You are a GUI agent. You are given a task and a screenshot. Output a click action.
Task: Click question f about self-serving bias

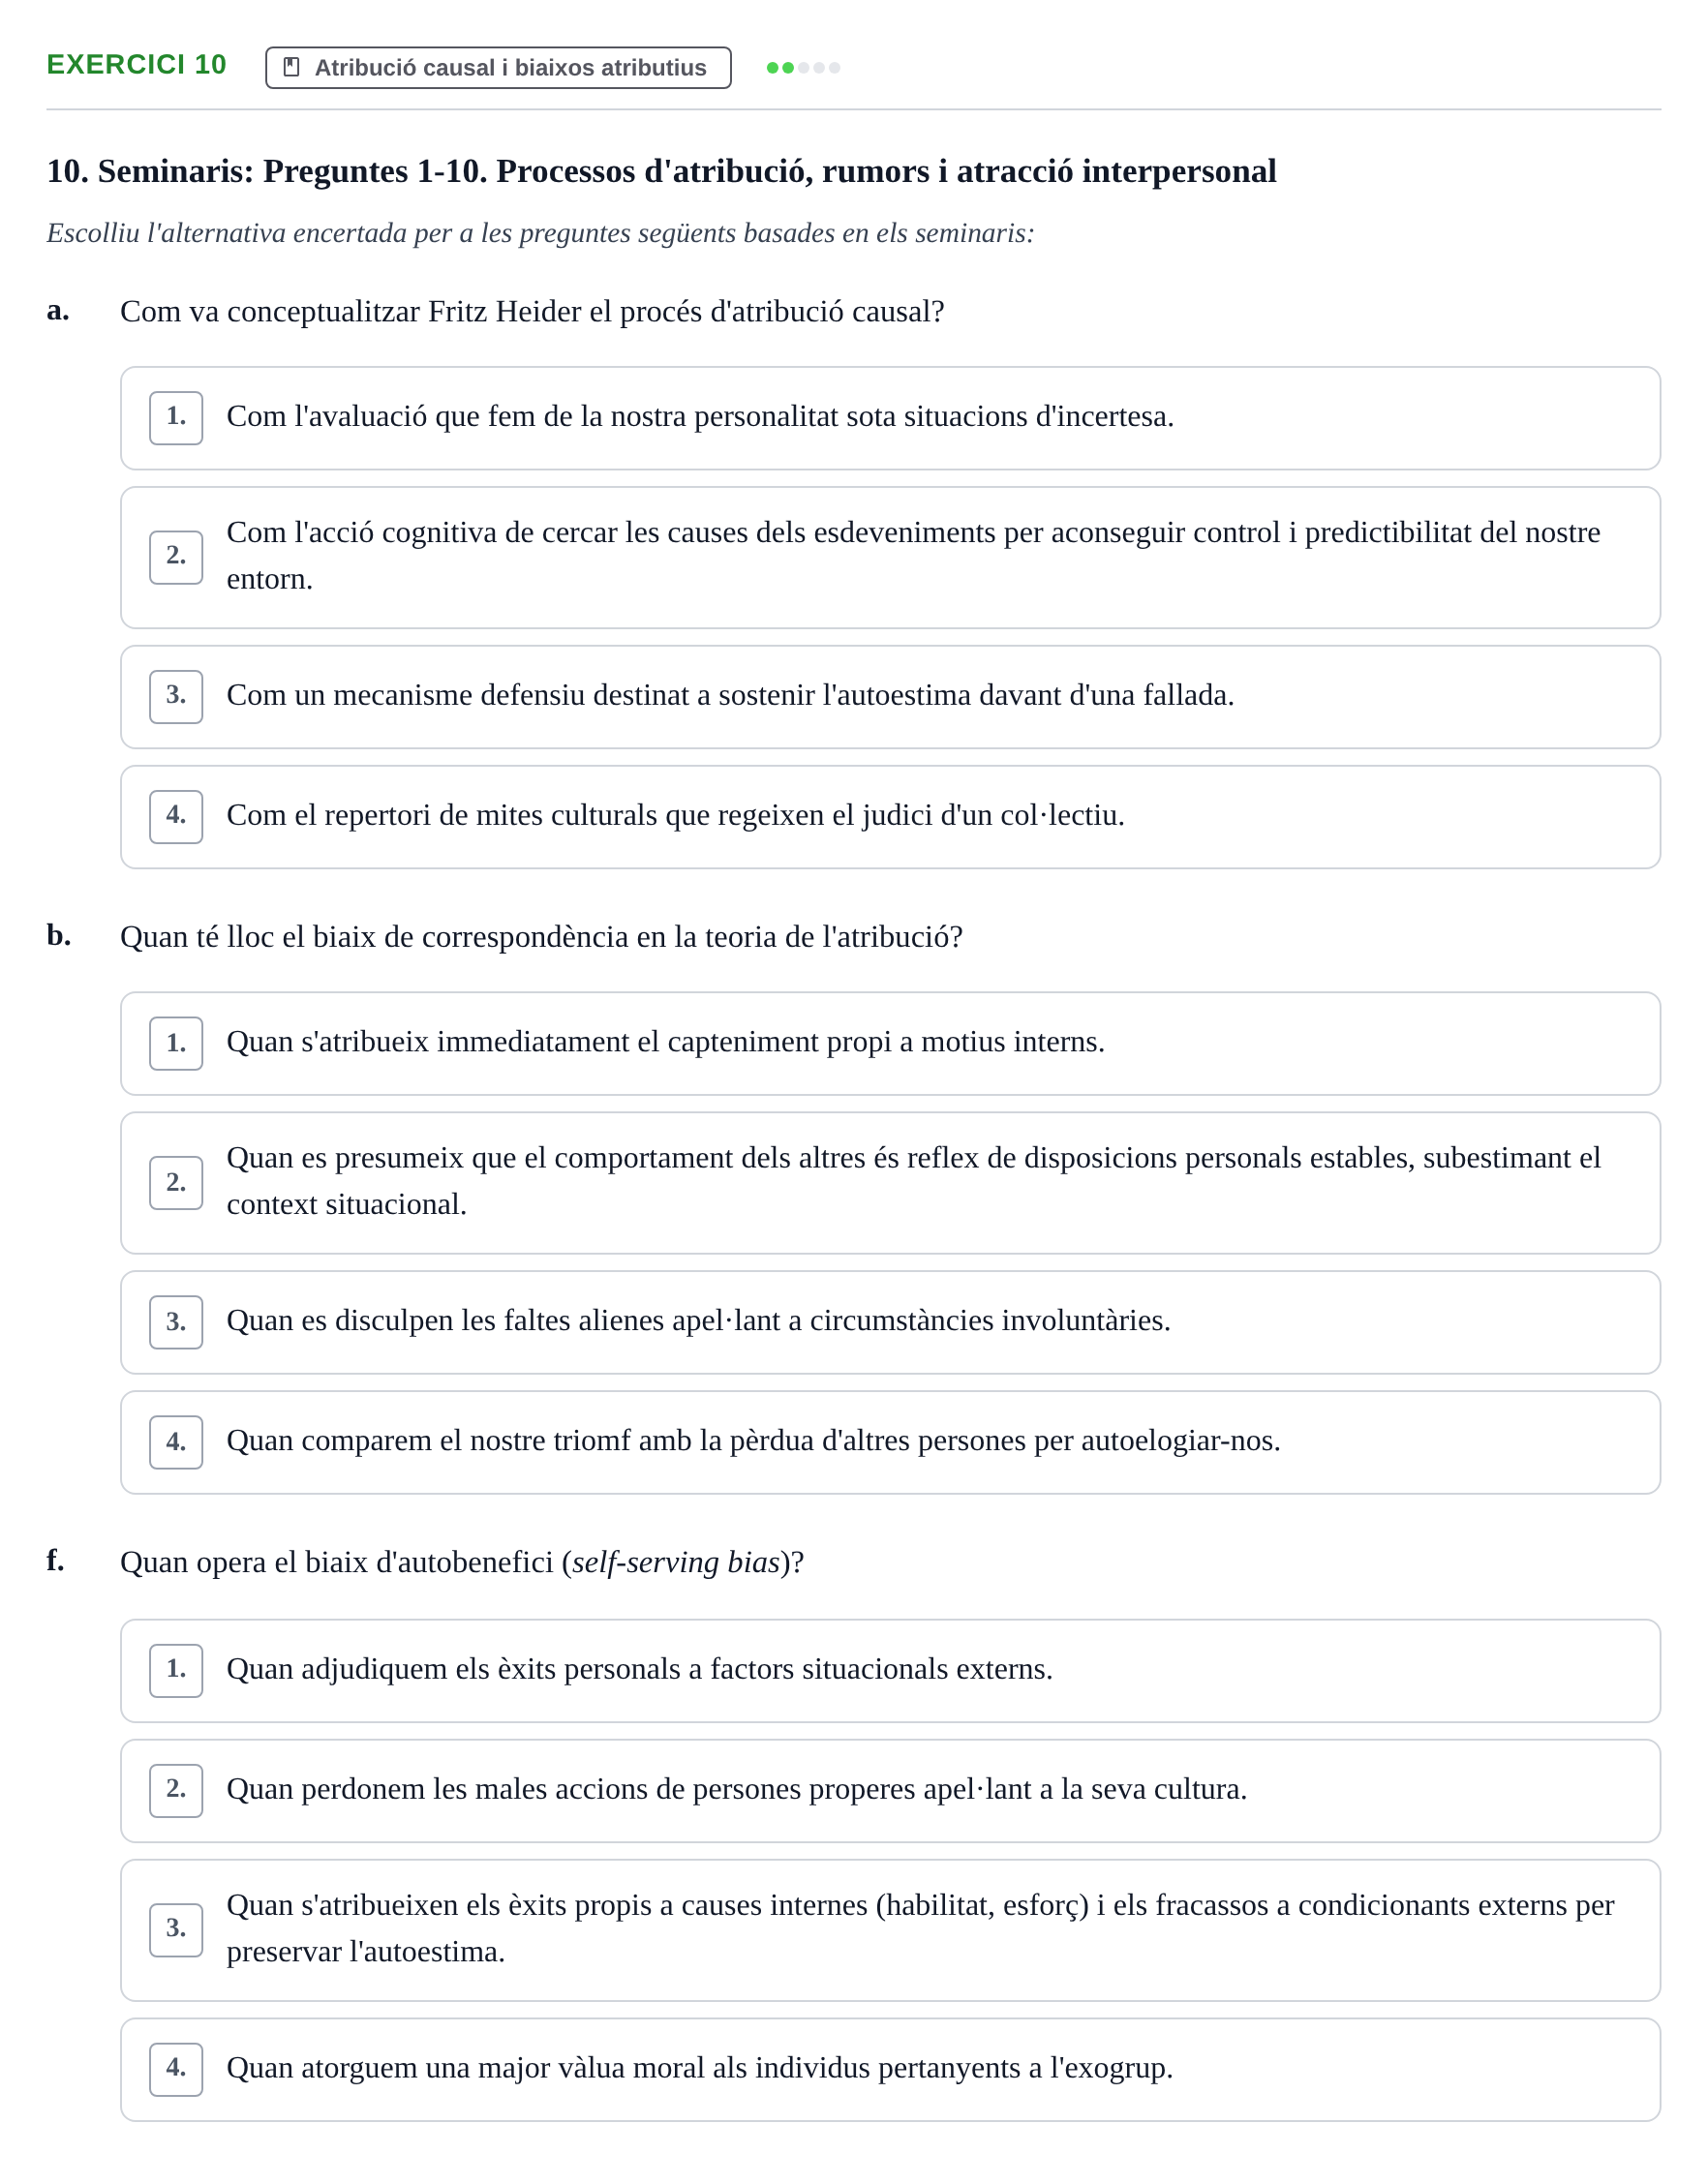pos(462,1562)
